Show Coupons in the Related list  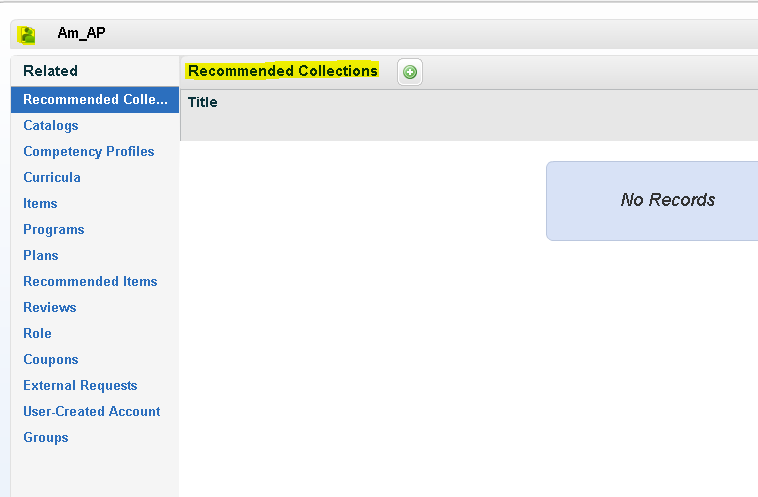point(51,360)
